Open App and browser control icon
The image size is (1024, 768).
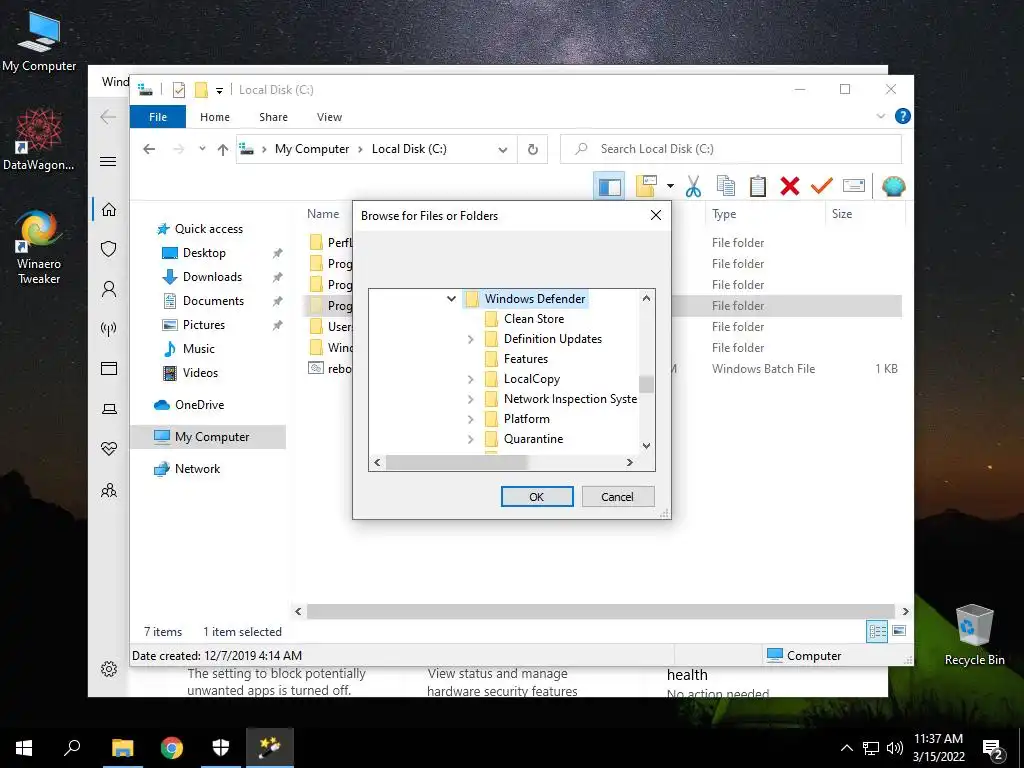tap(109, 368)
